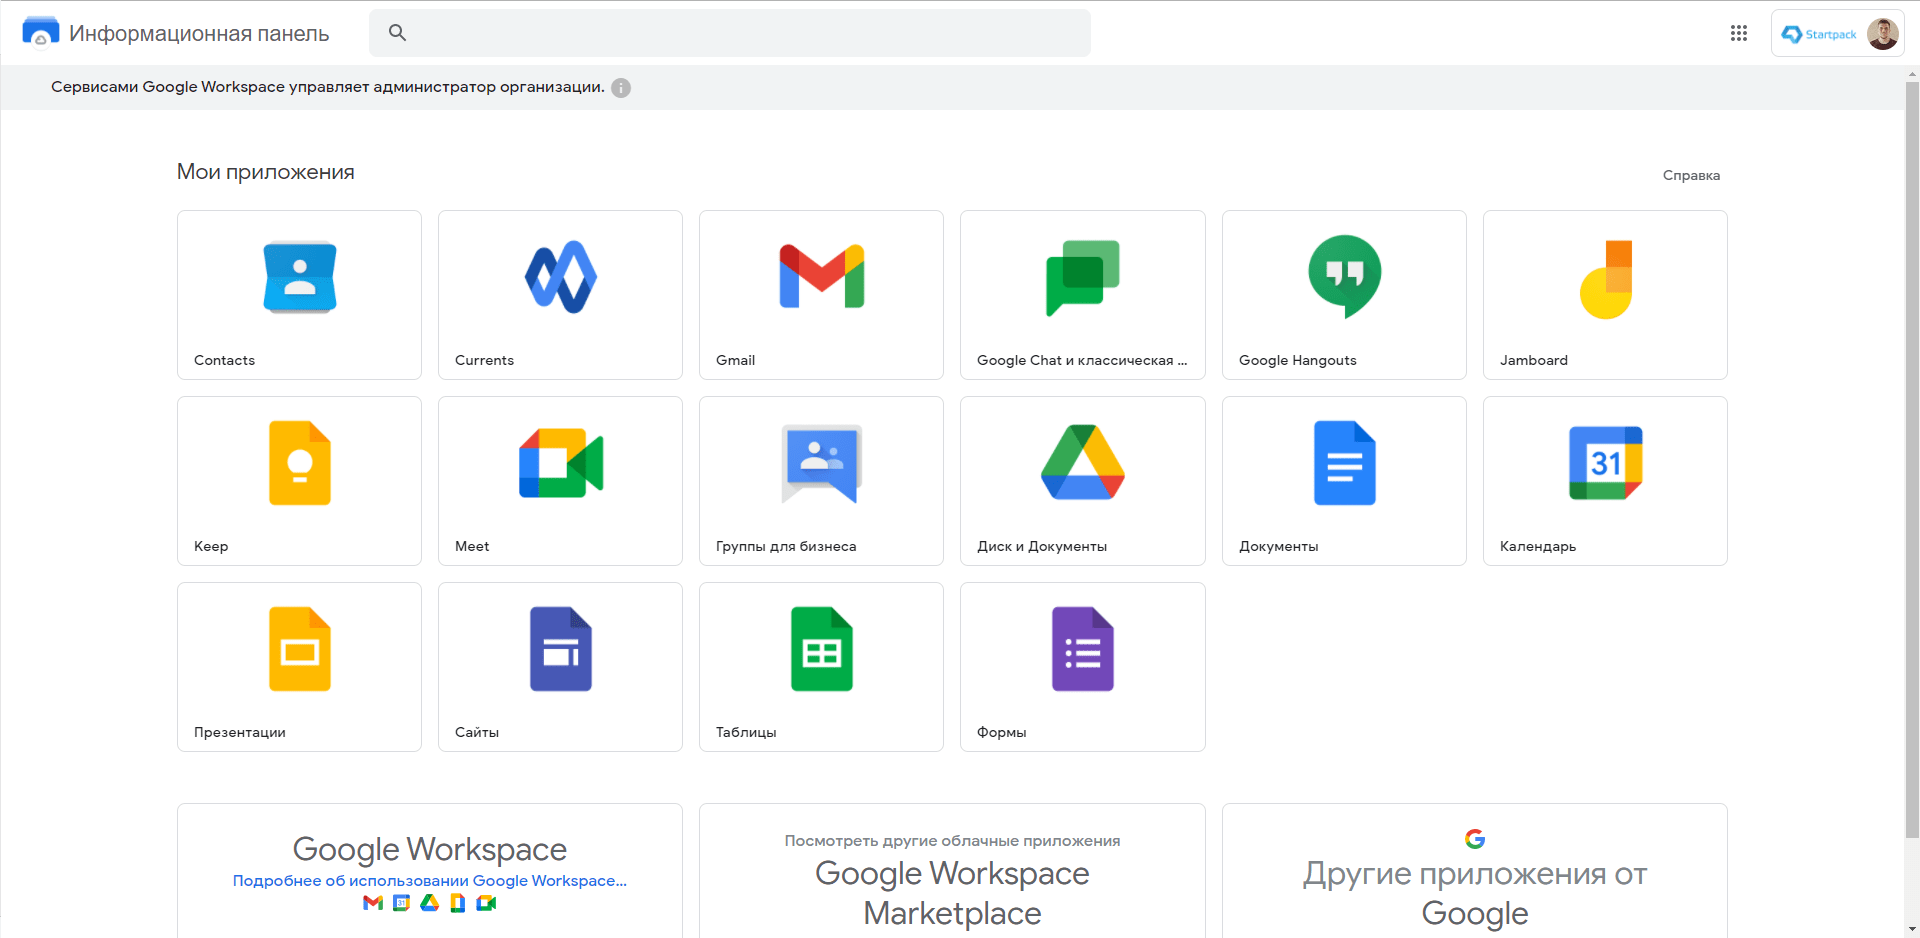Open the Таблицы sheets icon
Screen dimensions: 1920x938
(x=822, y=649)
